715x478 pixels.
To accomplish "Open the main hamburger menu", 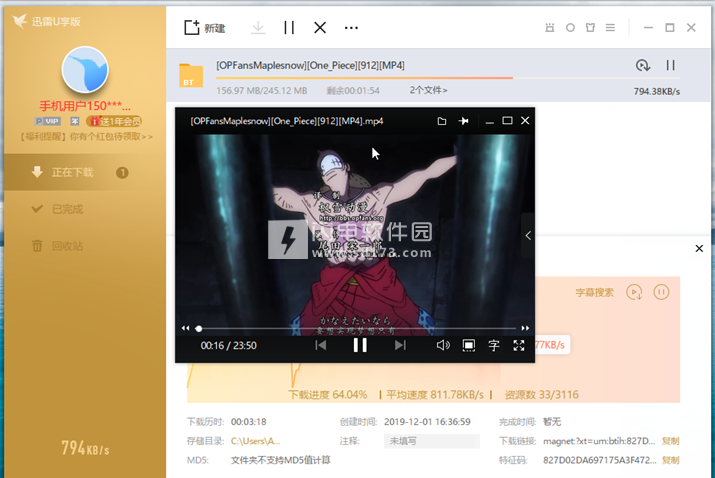I will (x=610, y=28).
